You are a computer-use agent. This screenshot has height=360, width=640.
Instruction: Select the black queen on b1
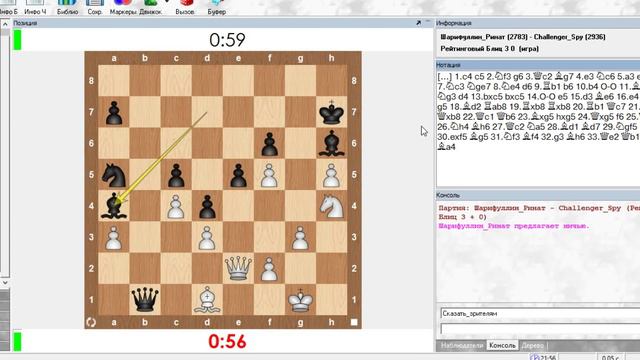(145, 300)
